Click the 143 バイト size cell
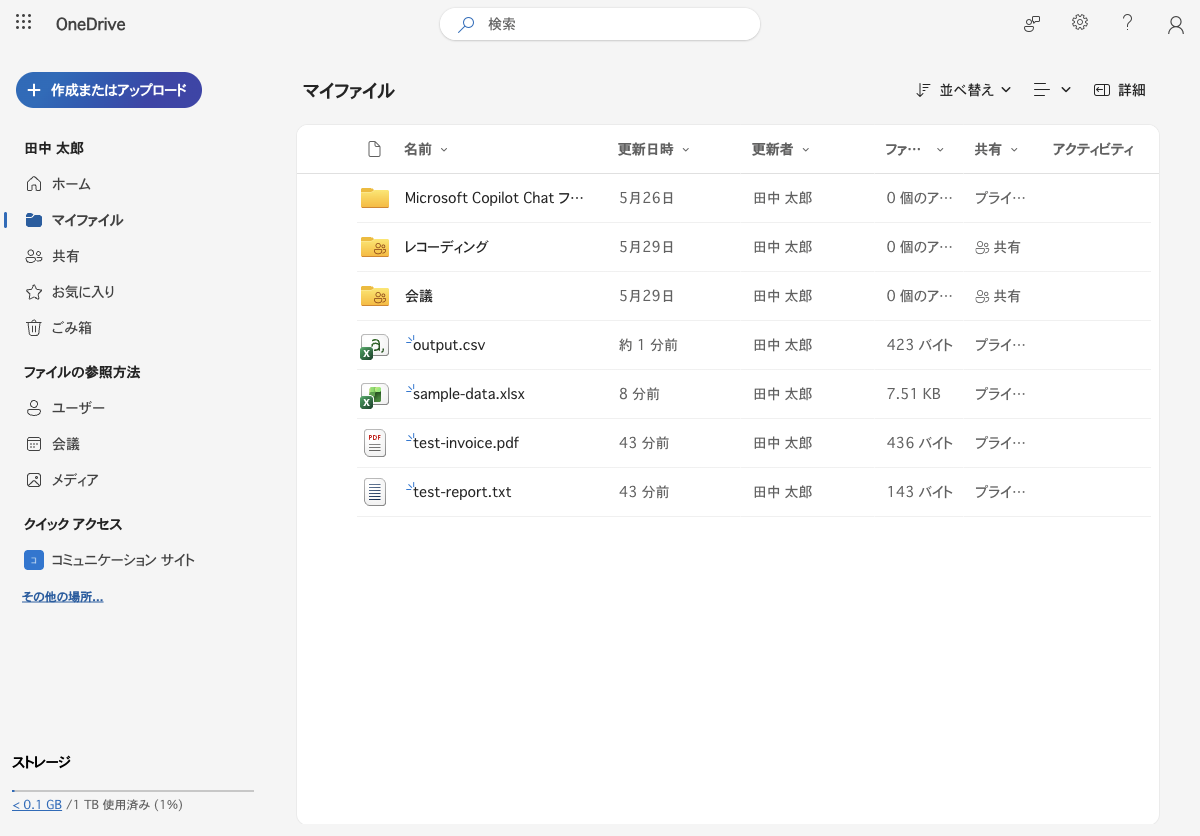 point(920,492)
